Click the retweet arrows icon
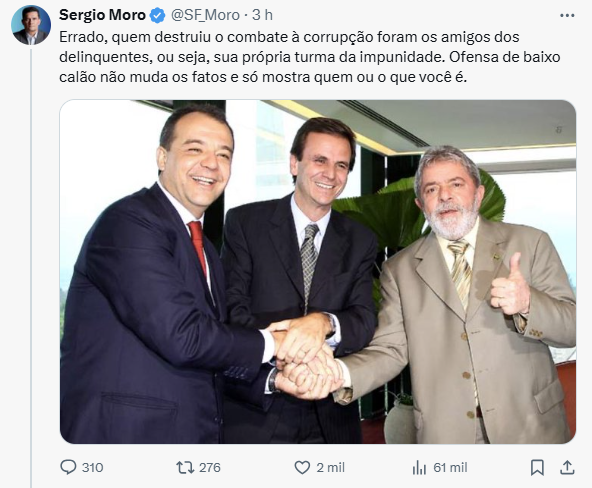This screenshot has width=592, height=488. click(185, 467)
